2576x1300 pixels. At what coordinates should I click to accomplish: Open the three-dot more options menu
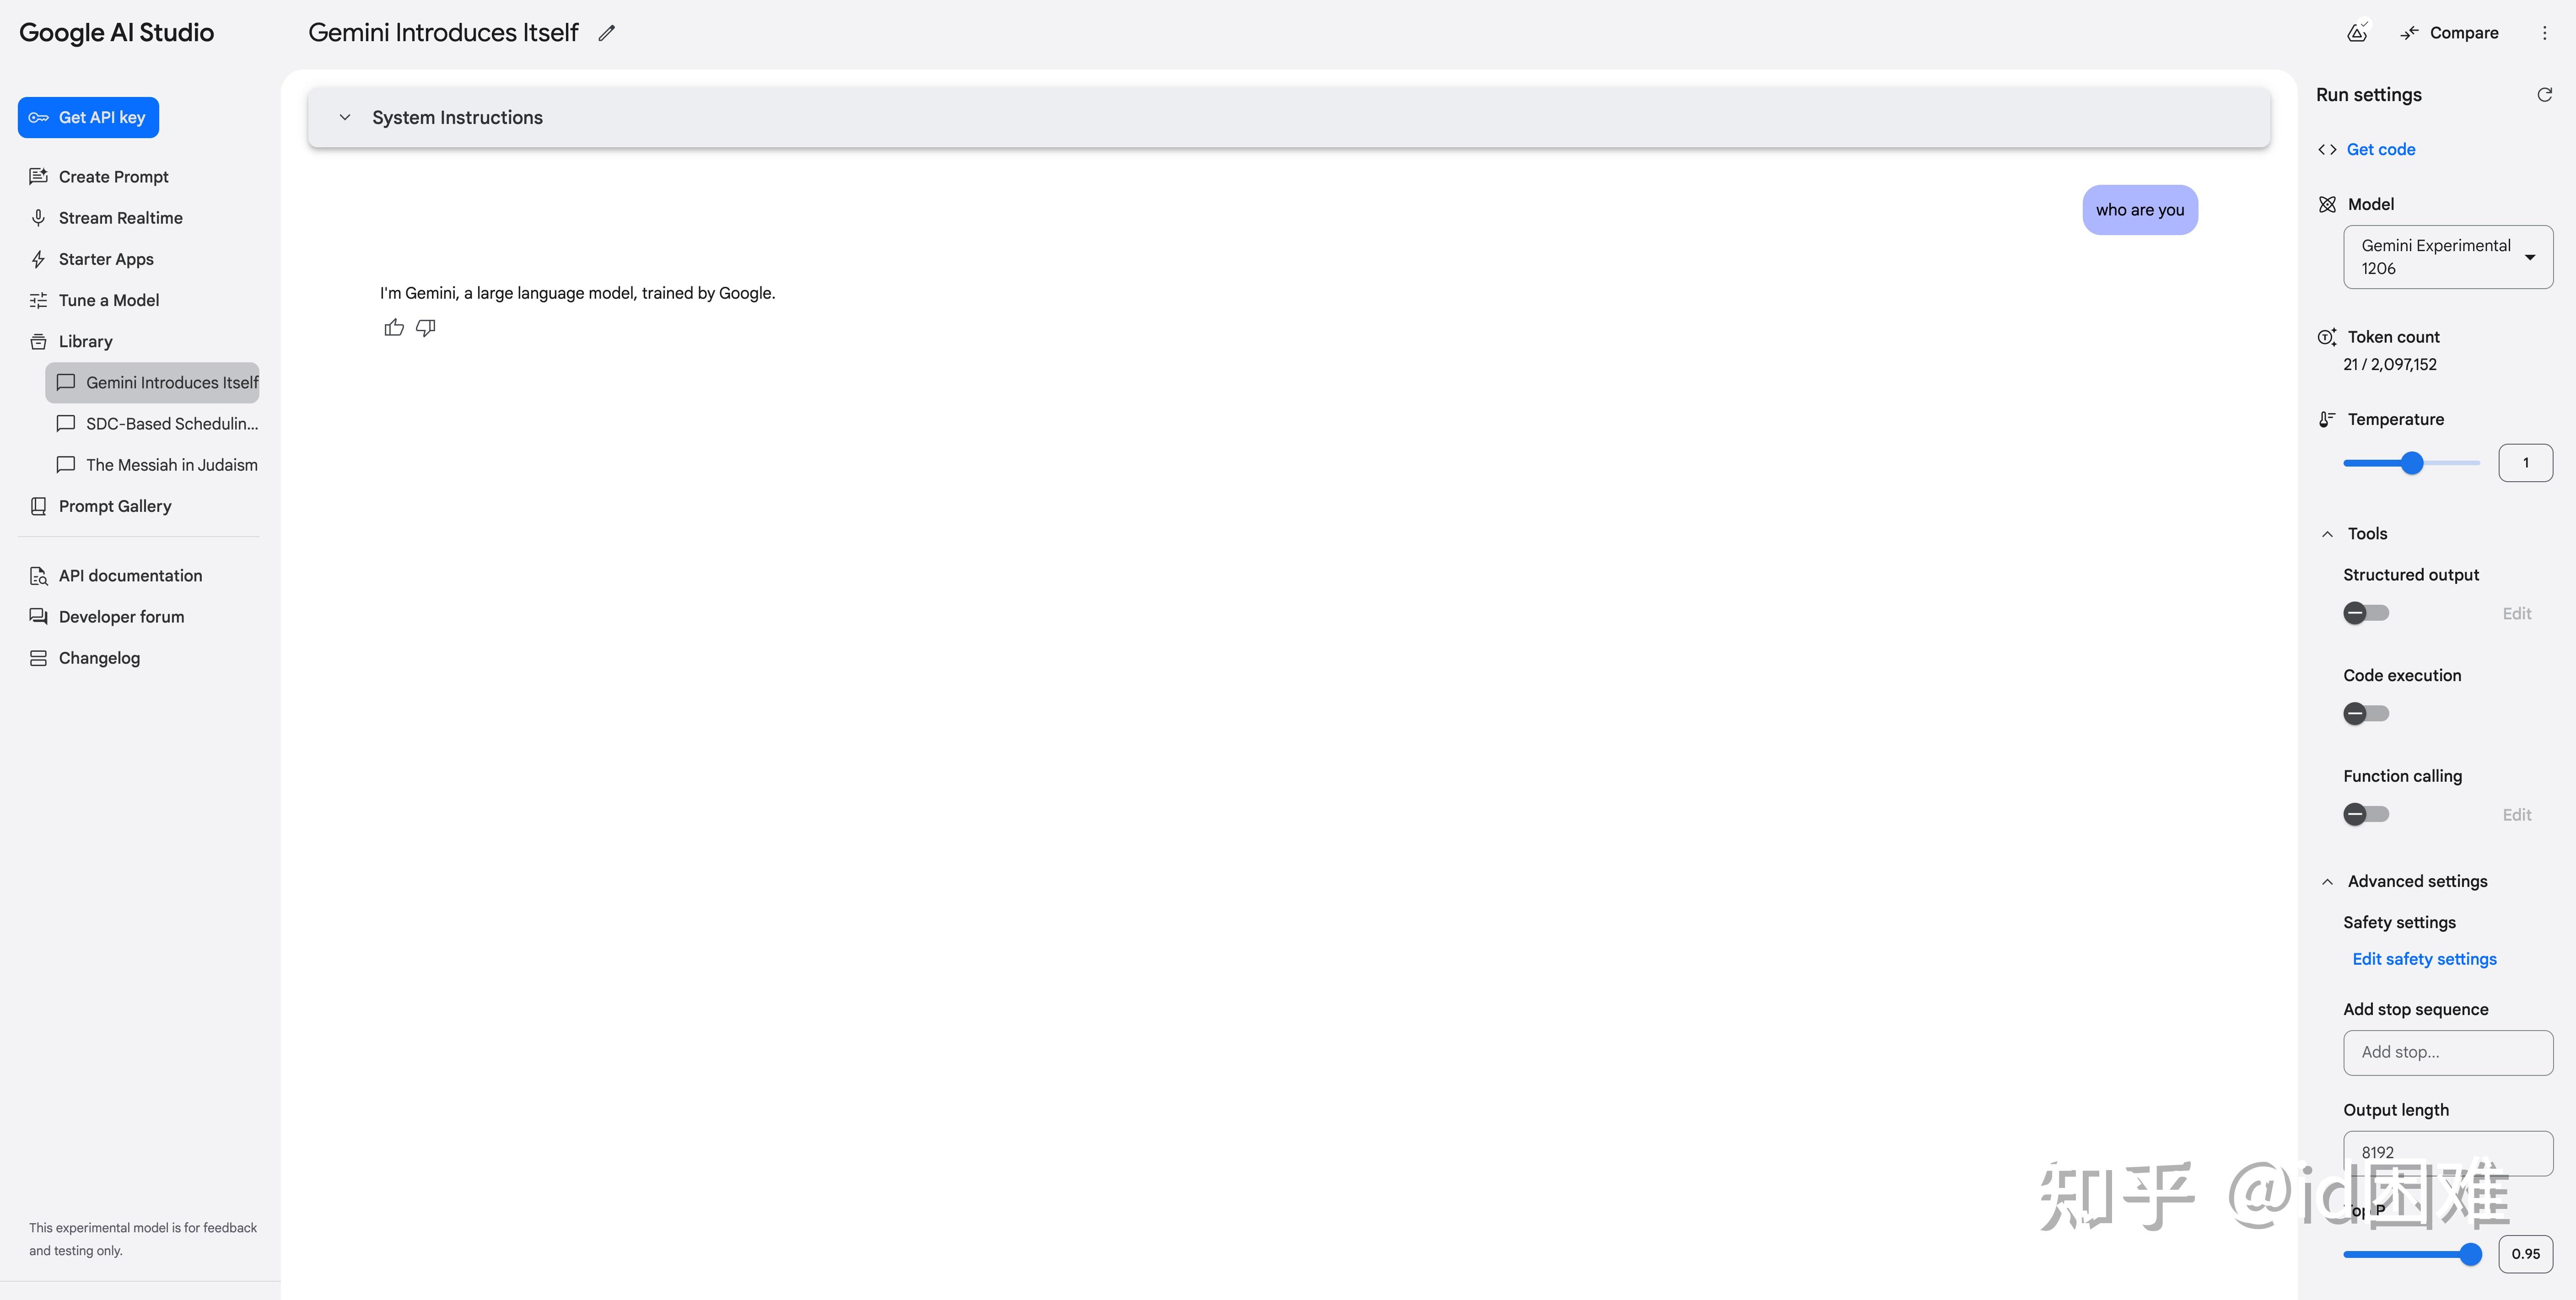(2544, 33)
